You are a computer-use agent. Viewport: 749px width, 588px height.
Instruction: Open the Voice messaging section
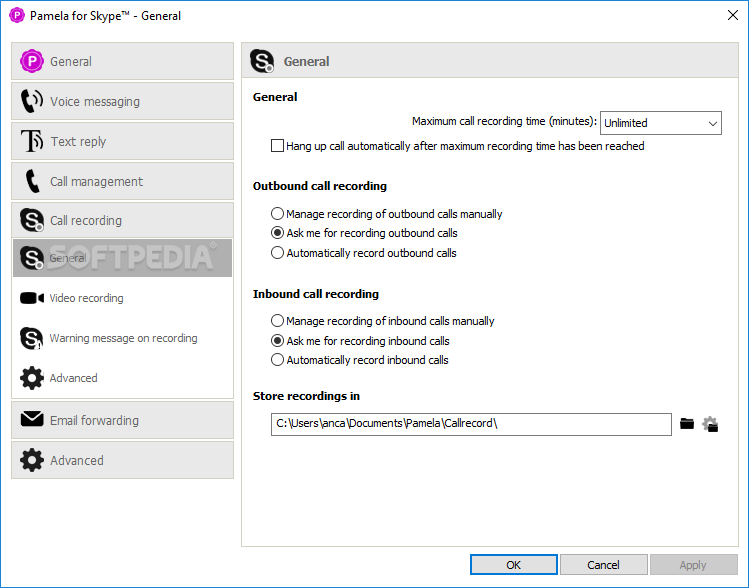[122, 101]
